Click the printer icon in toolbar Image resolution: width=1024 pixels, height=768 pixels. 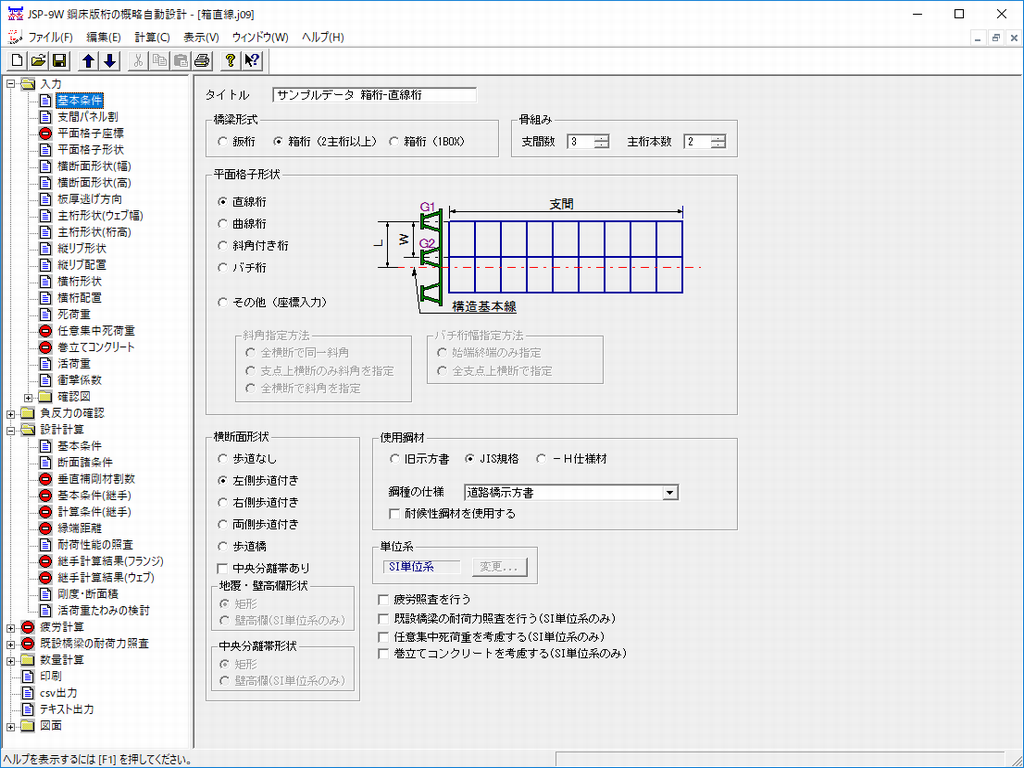pos(202,61)
